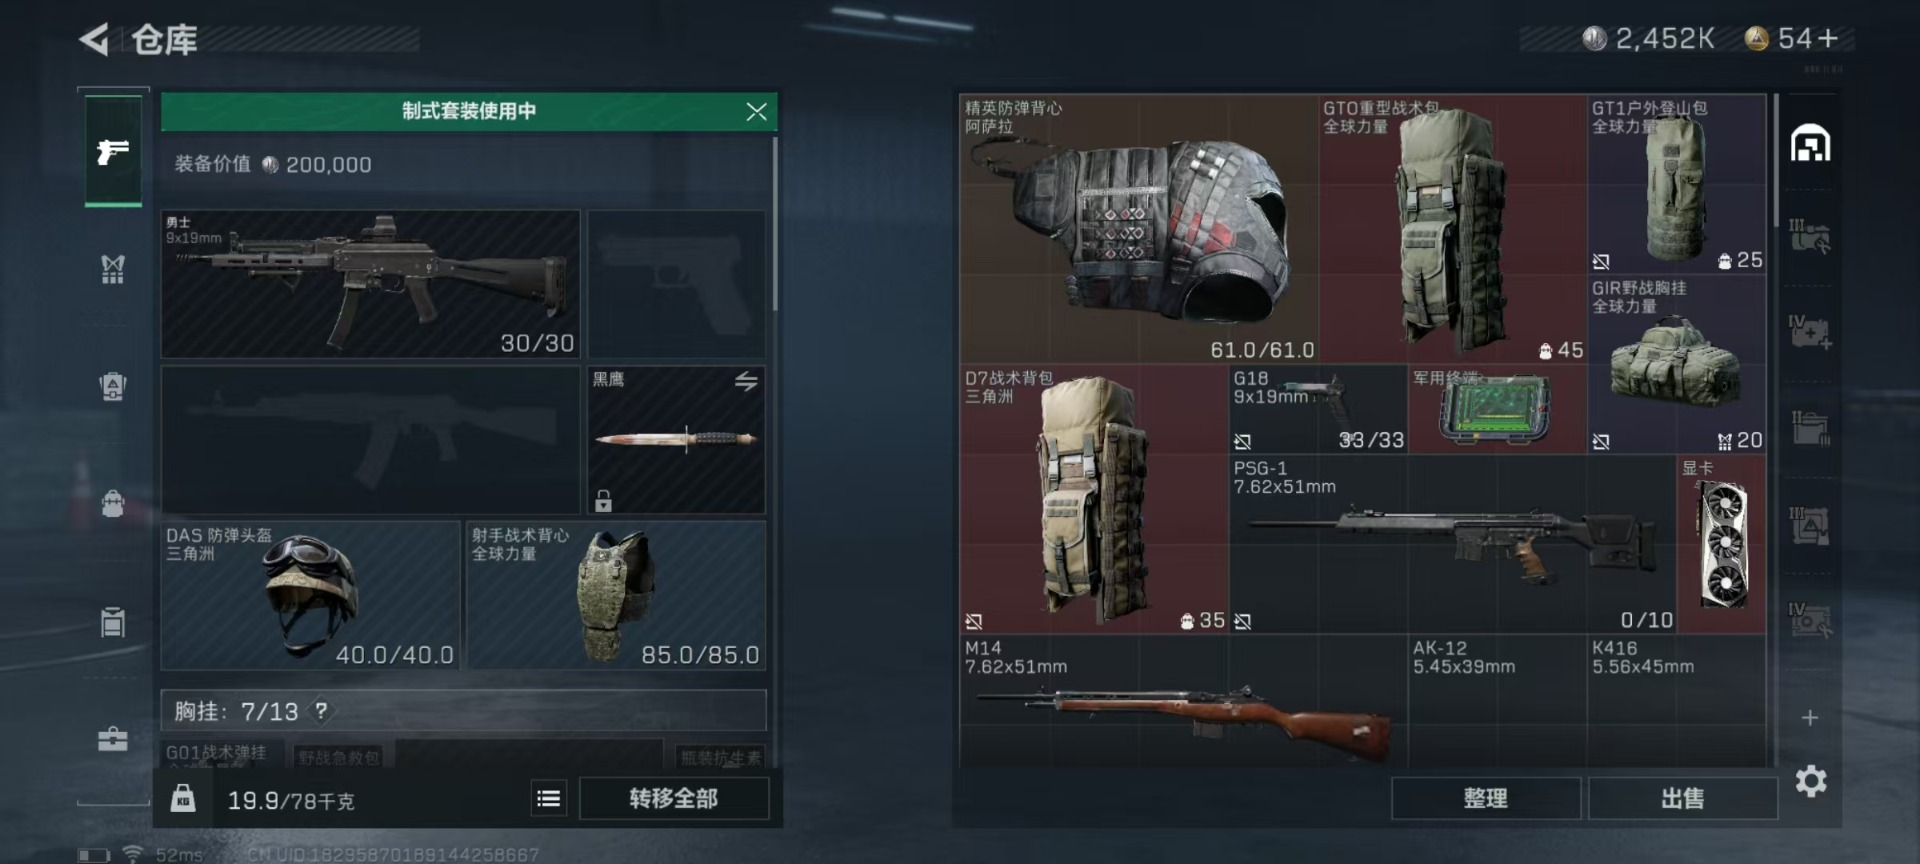Select the weapons gun icon tab
Viewport: 1920px width, 864px height.
(113, 152)
